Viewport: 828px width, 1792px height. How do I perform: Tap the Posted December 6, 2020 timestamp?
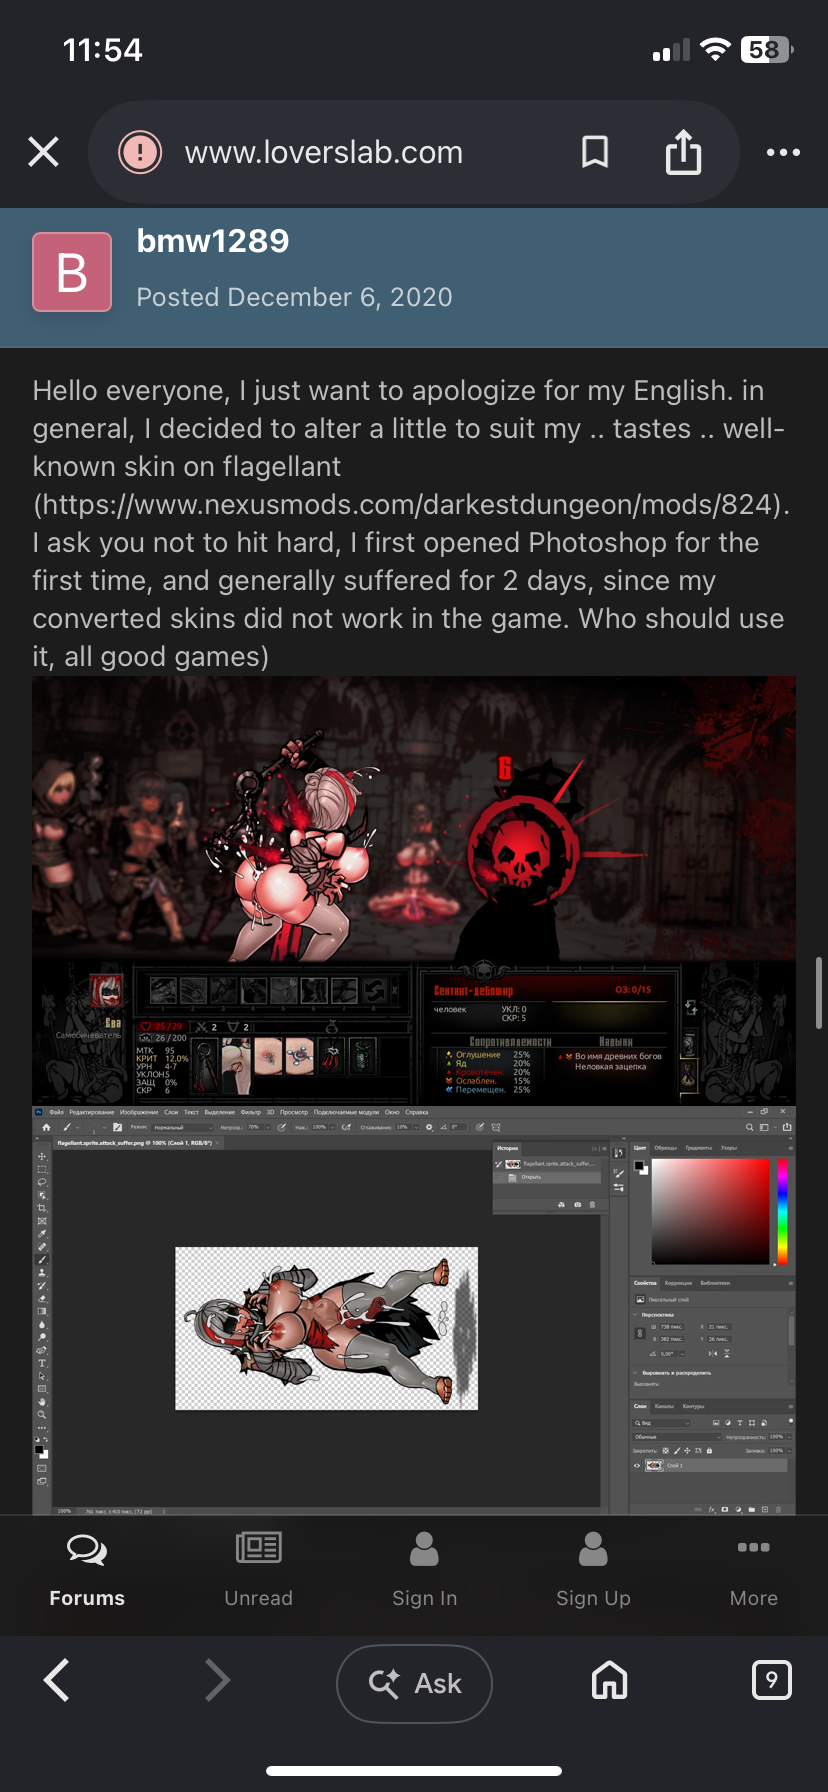(x=294, y=297)
